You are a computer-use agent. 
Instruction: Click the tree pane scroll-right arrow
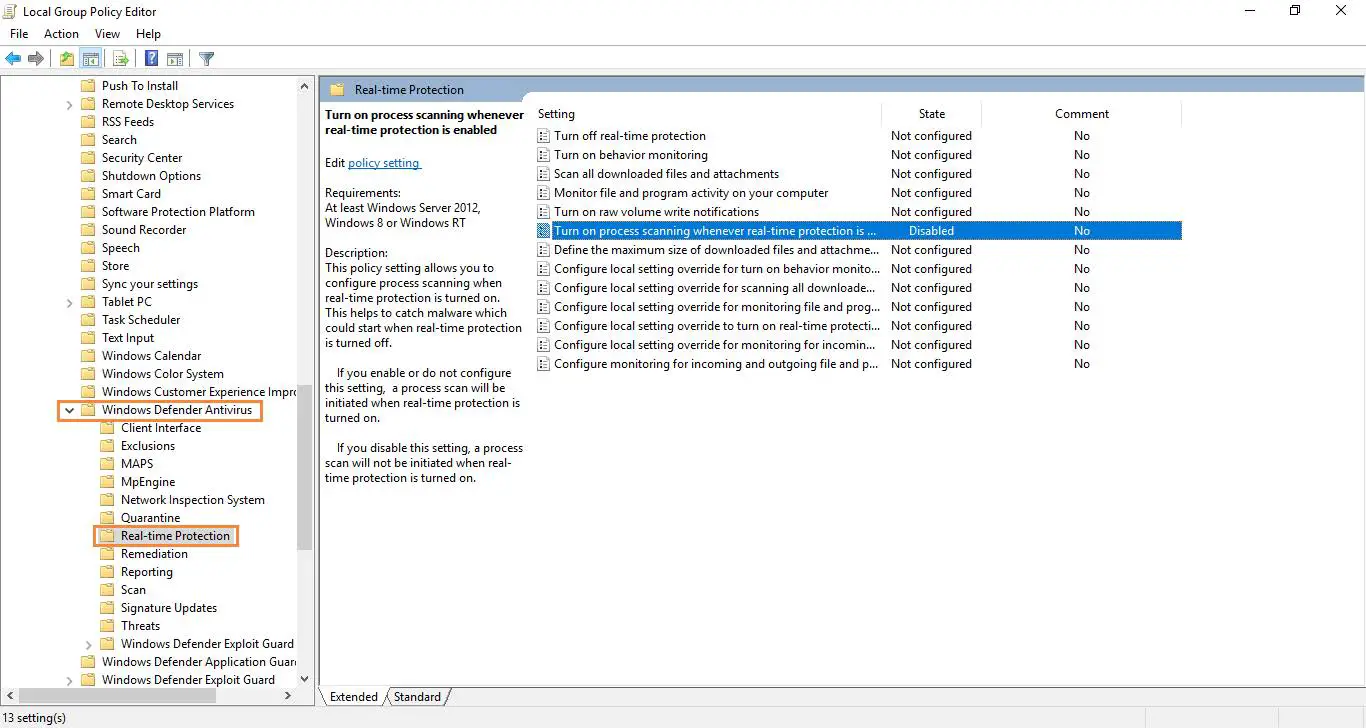pyautogui.click(x=288, y=696)
